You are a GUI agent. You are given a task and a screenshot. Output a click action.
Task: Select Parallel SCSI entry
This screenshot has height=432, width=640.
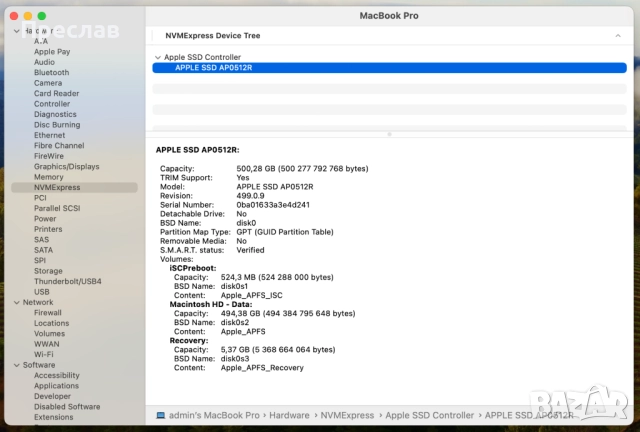[57, 208]
